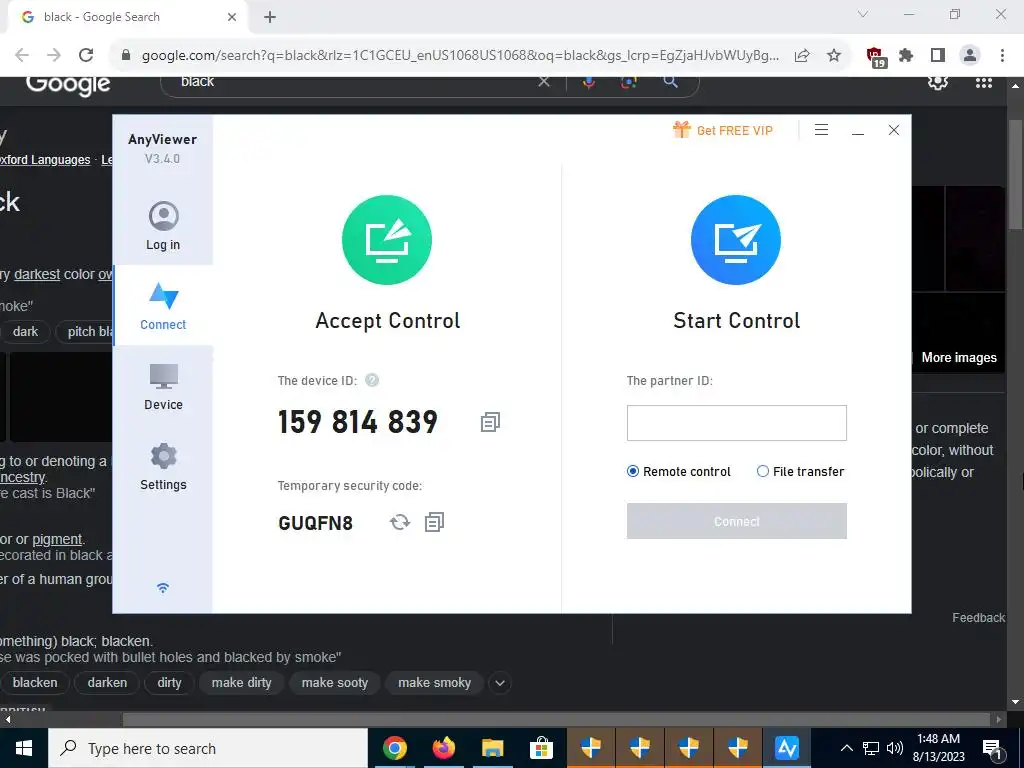Click the More images link
This screenshot has height=768, width=1024.
click(959, 357)
